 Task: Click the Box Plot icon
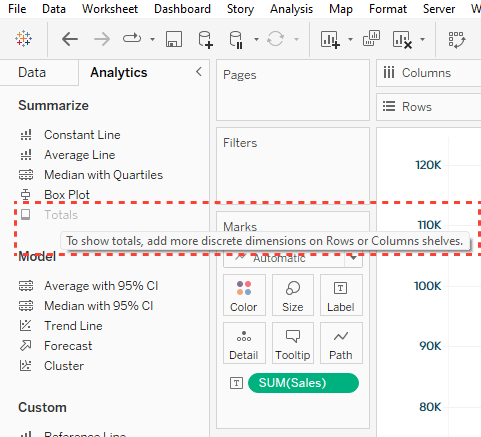[26, 195]
